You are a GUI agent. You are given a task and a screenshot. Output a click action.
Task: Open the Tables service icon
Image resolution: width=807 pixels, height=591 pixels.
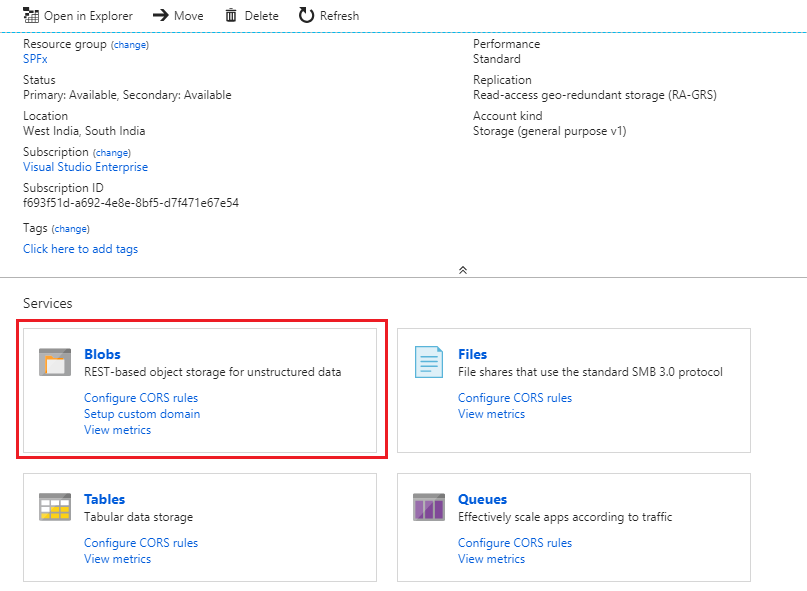point(55,507)
